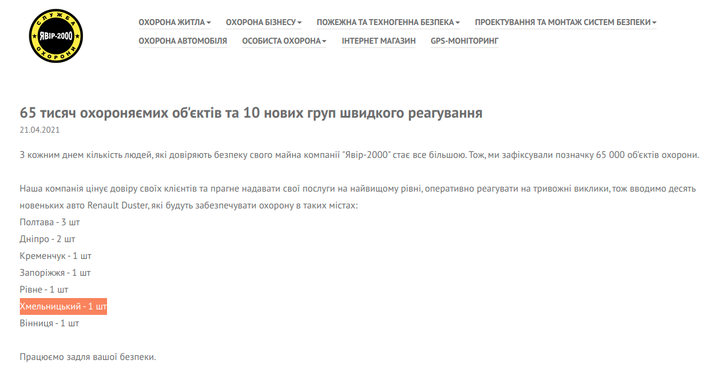
Task: Click the closing text Працюємо задля вашої безпеки
Action: (88, 357)
